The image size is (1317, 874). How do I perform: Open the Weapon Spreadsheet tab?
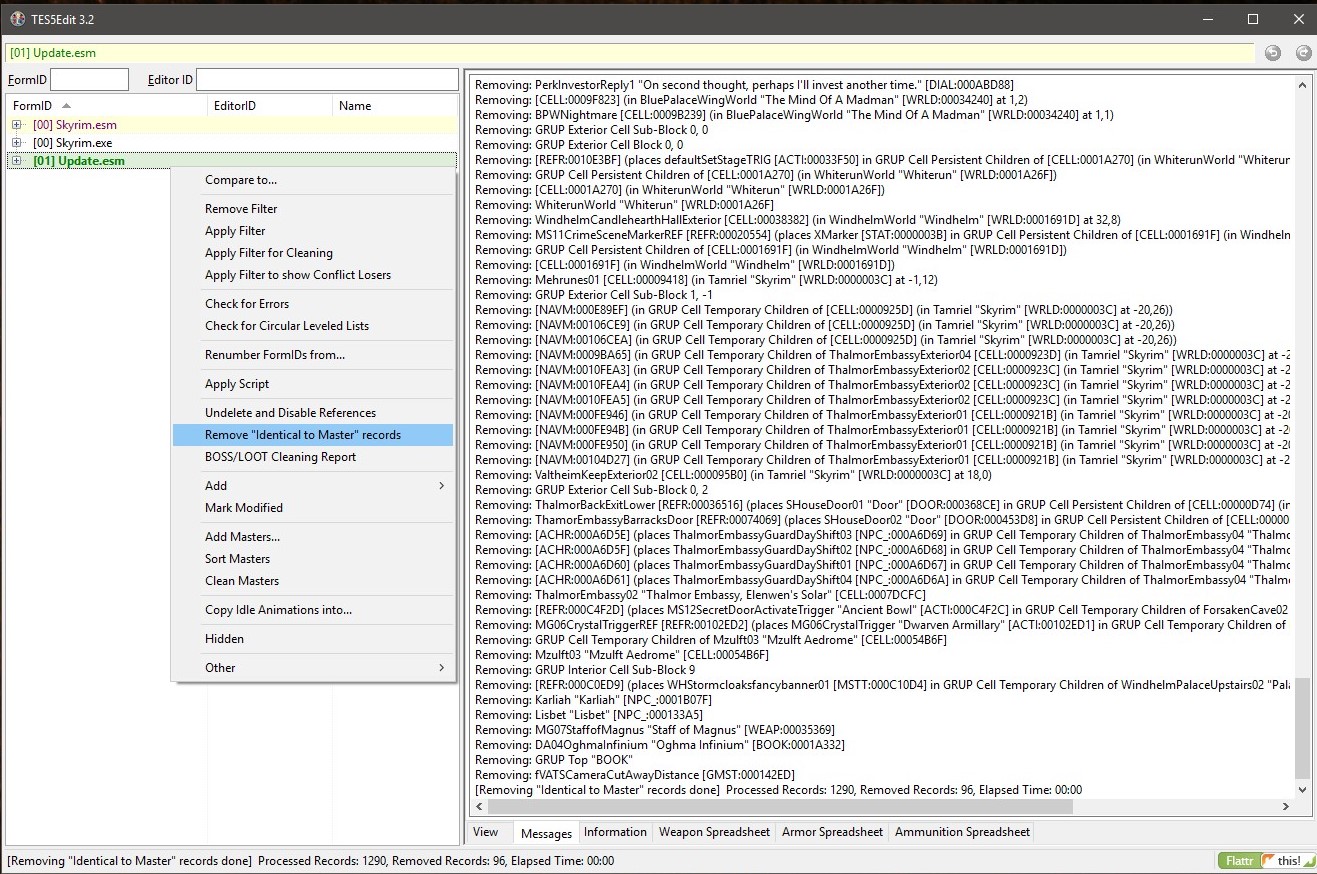click(714, 832)
